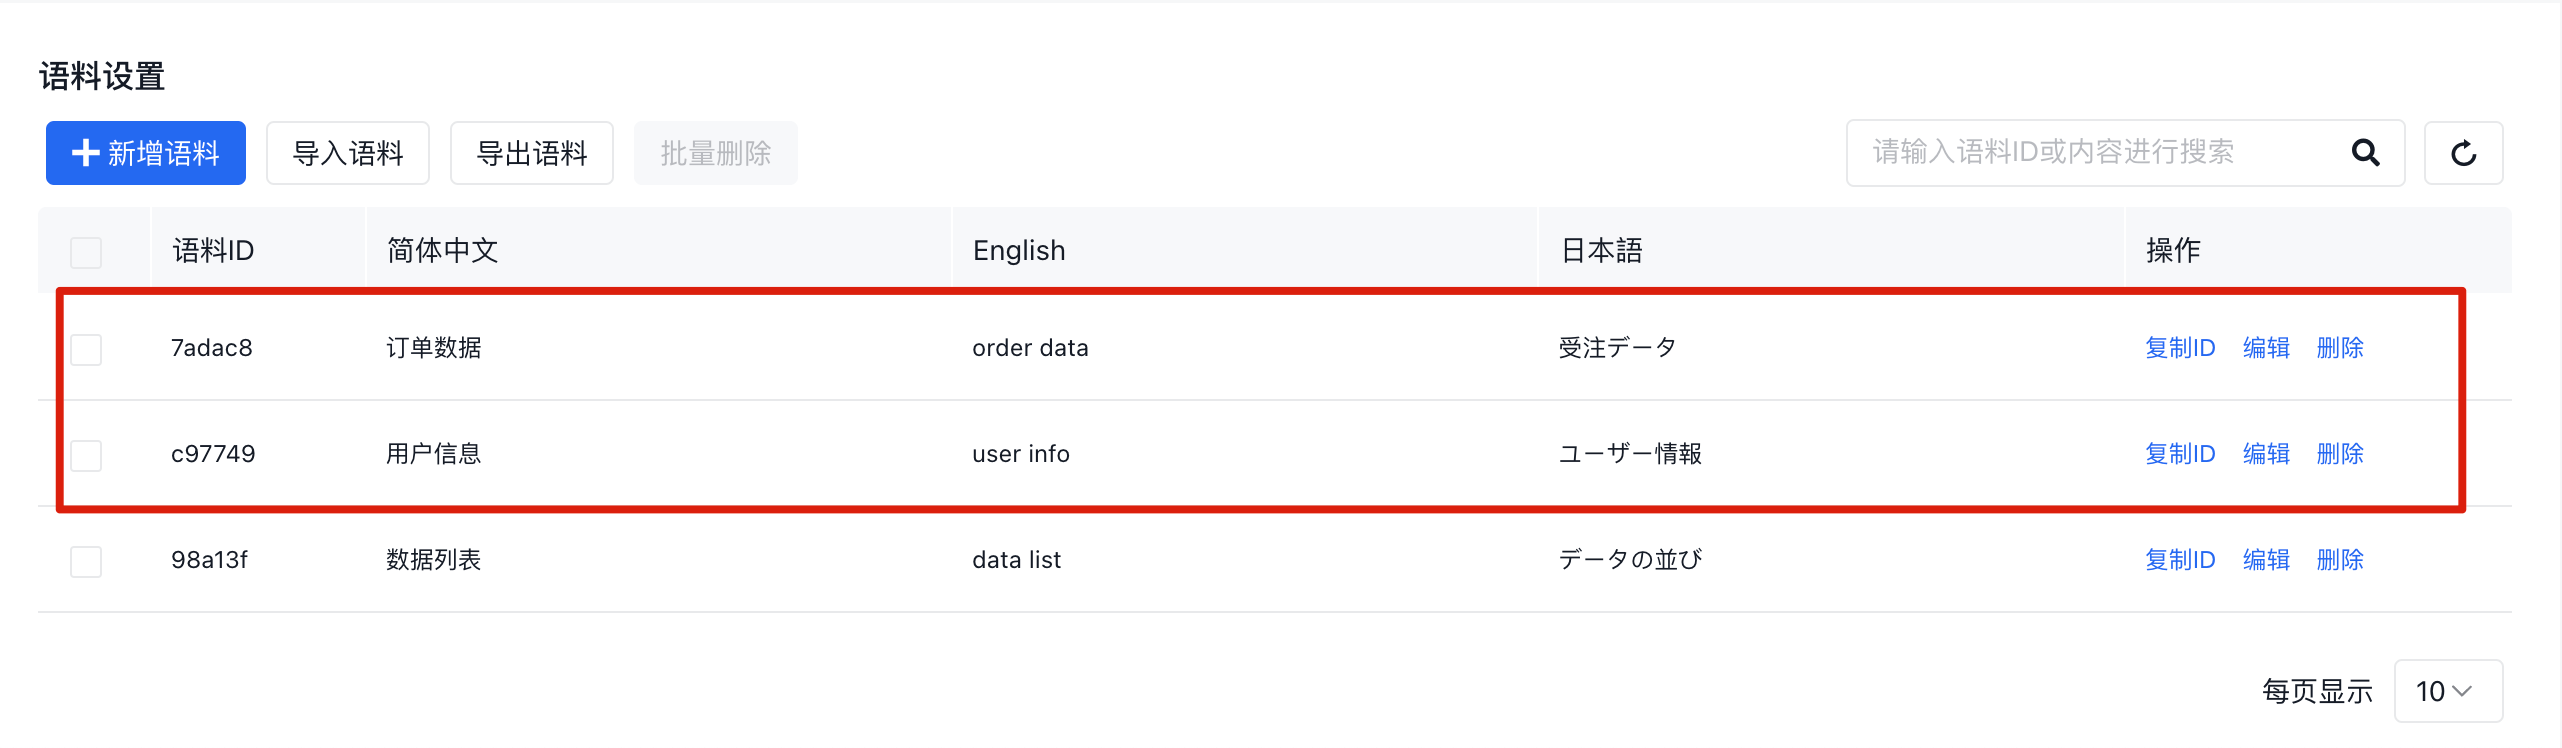Delete the 订单数据 corpus entry
The image size is (2562, 748).
coord(2339,348)
